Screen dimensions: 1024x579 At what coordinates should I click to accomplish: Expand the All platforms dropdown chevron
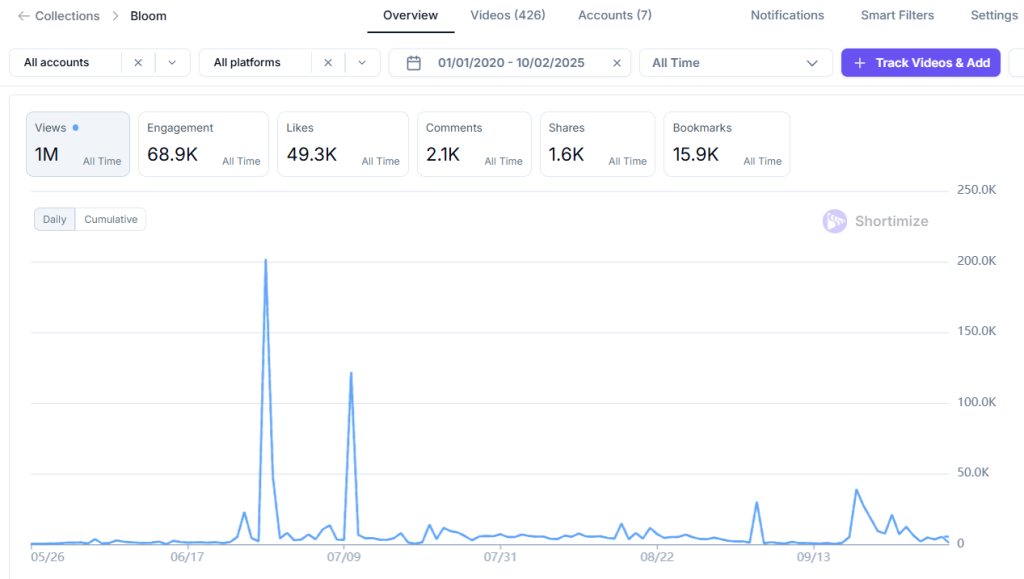click(362, 62)
